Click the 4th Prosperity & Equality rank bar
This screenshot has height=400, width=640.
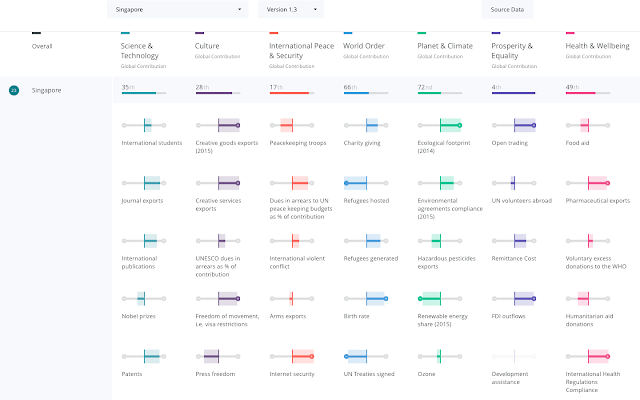click(514, 93)
